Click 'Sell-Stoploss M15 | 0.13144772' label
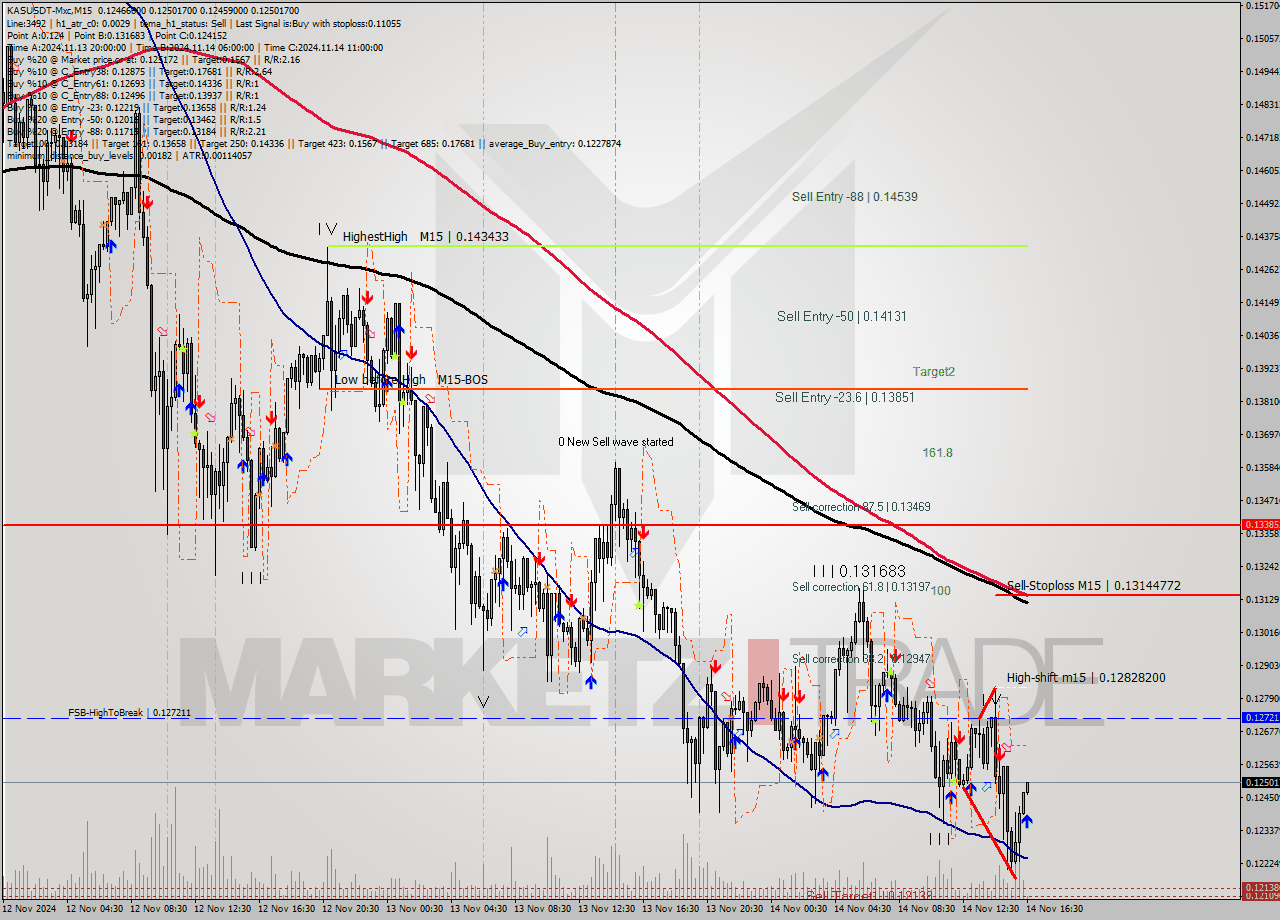 [1093, 586]
